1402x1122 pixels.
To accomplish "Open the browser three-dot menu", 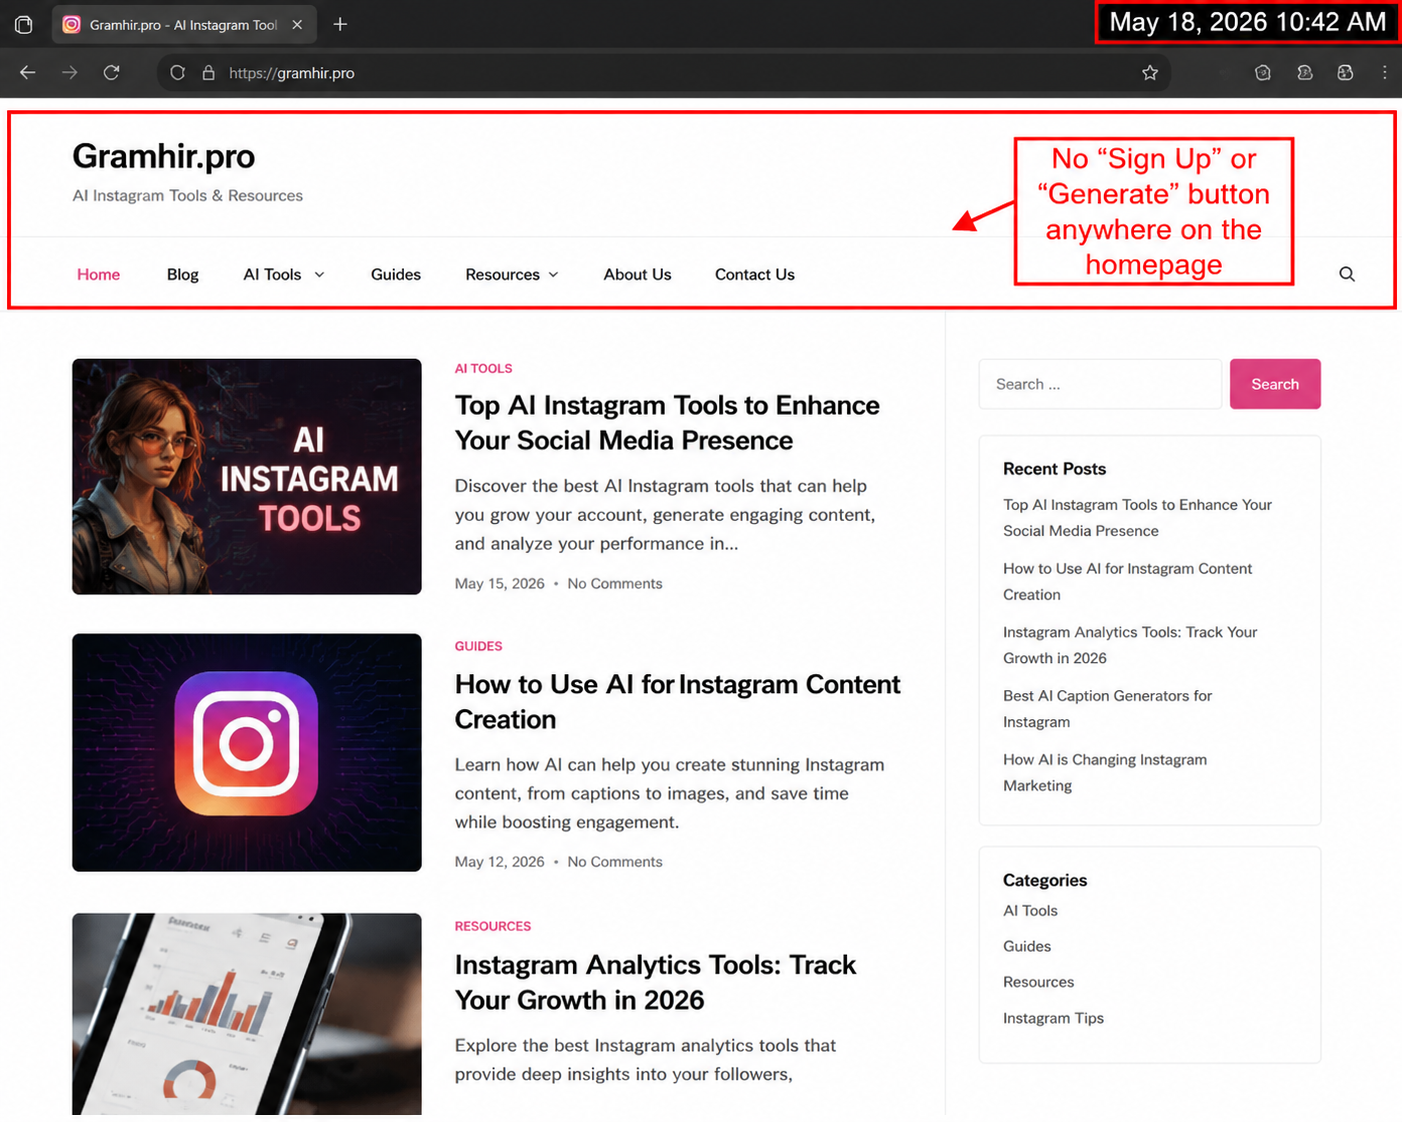I will point(1384,72).
